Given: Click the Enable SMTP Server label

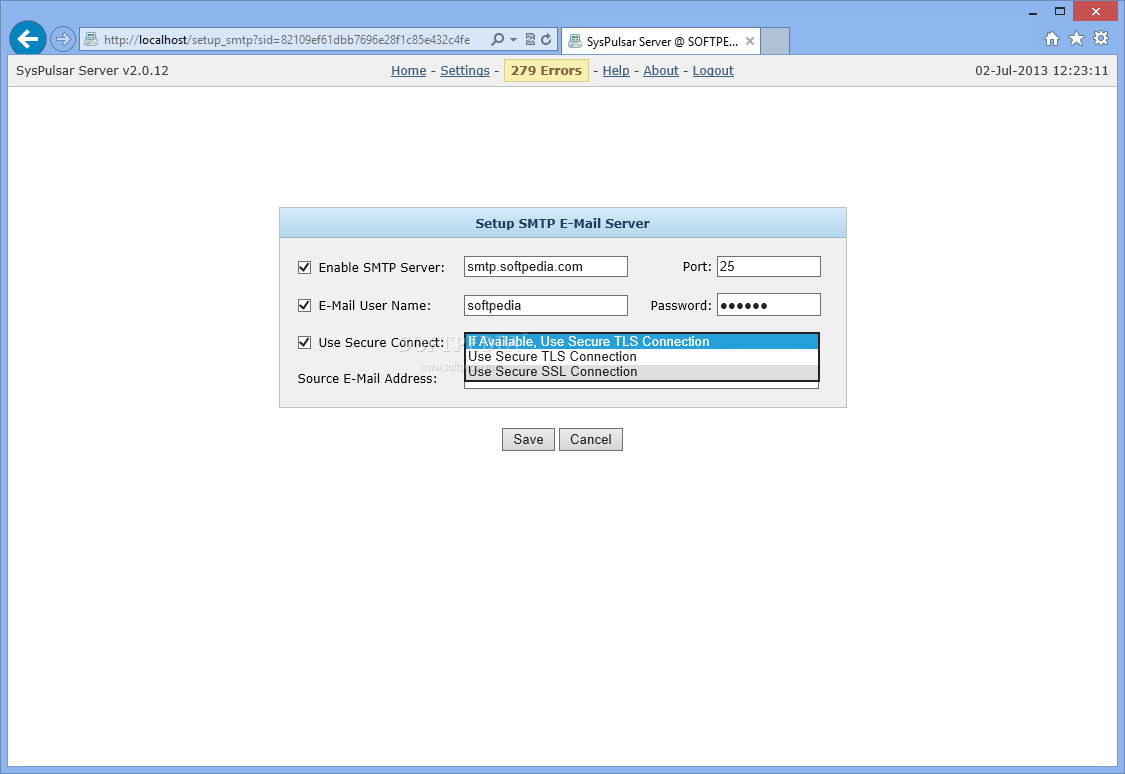Looking at the screenshot, I should pos(382,268).
